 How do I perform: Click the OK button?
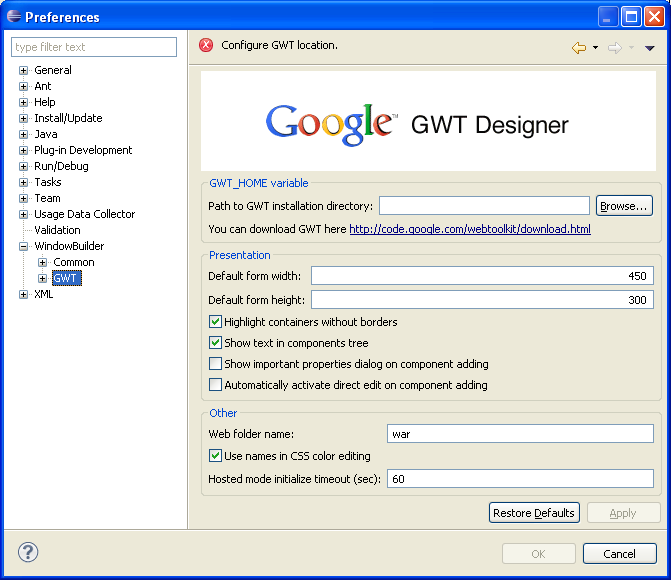coord(538,554)
